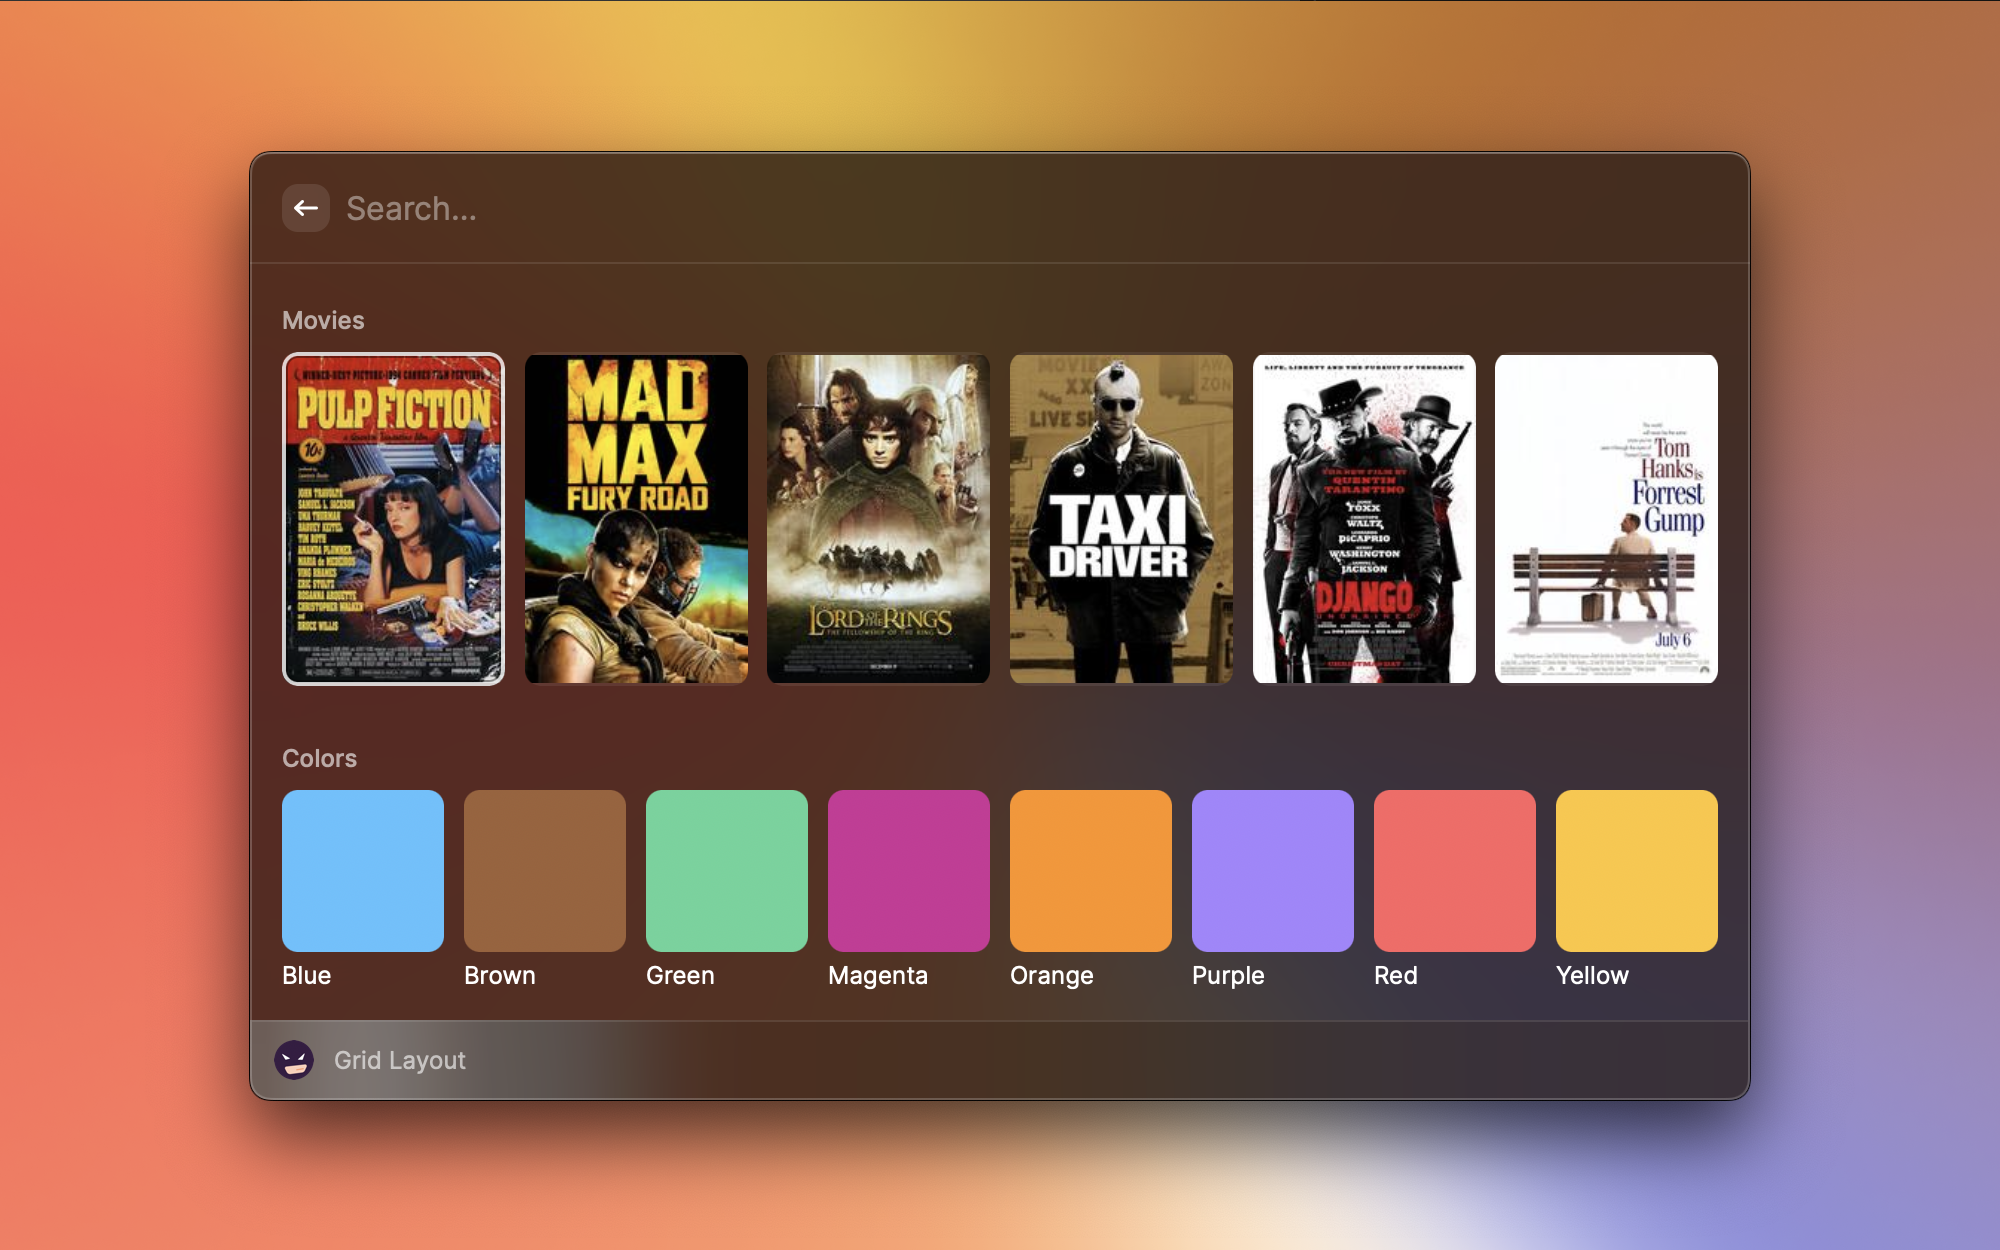Select the Red color swatch
This screenshot has height=1250, width=2000.
(x=1455, y=871)
